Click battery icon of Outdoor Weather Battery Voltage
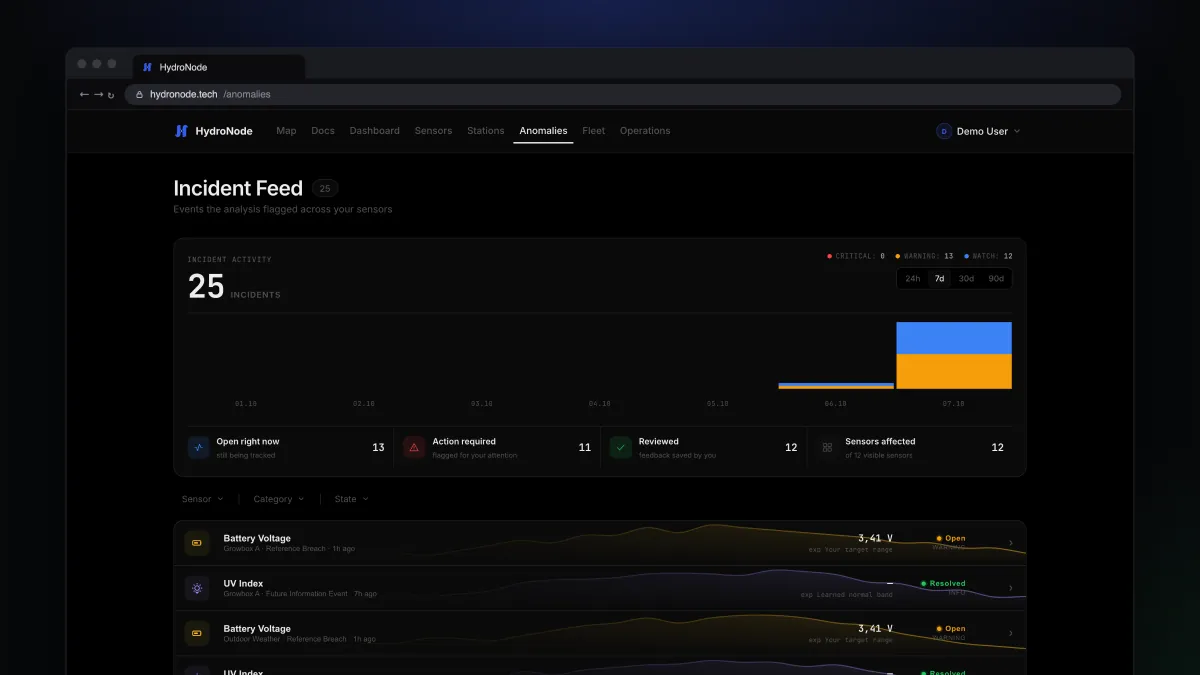The image size is (1200, 675). [x=197, y=633]
